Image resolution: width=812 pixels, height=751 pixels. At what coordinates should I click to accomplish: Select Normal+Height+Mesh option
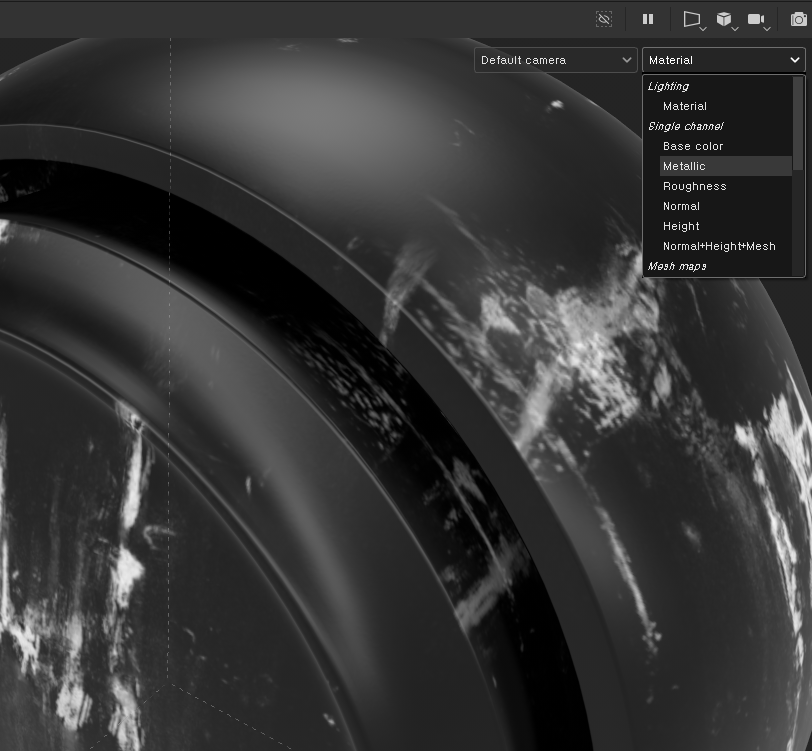726,246
